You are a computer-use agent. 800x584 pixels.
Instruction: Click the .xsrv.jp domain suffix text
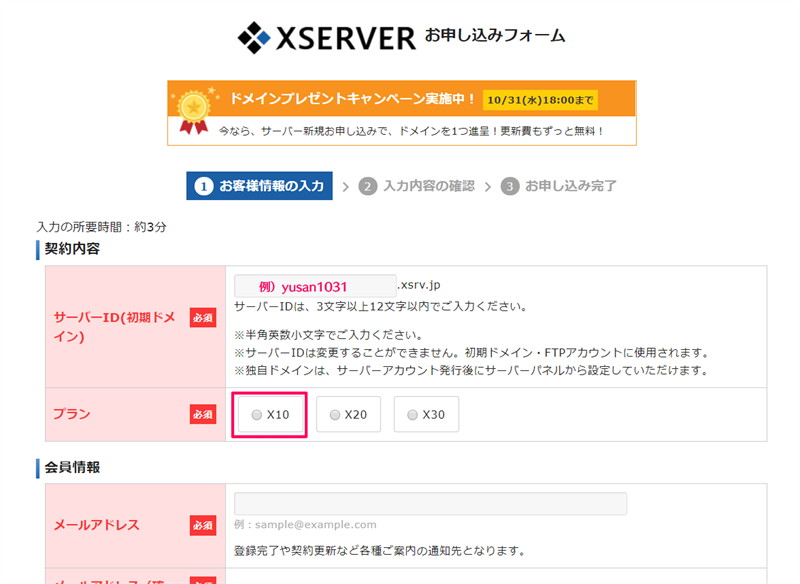[x=418, y=285]
